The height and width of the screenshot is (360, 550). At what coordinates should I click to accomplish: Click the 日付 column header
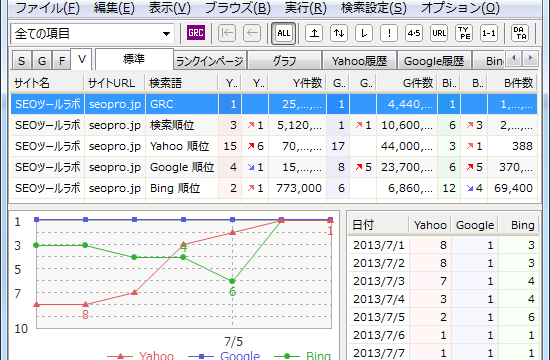click(x=378, y=225)
